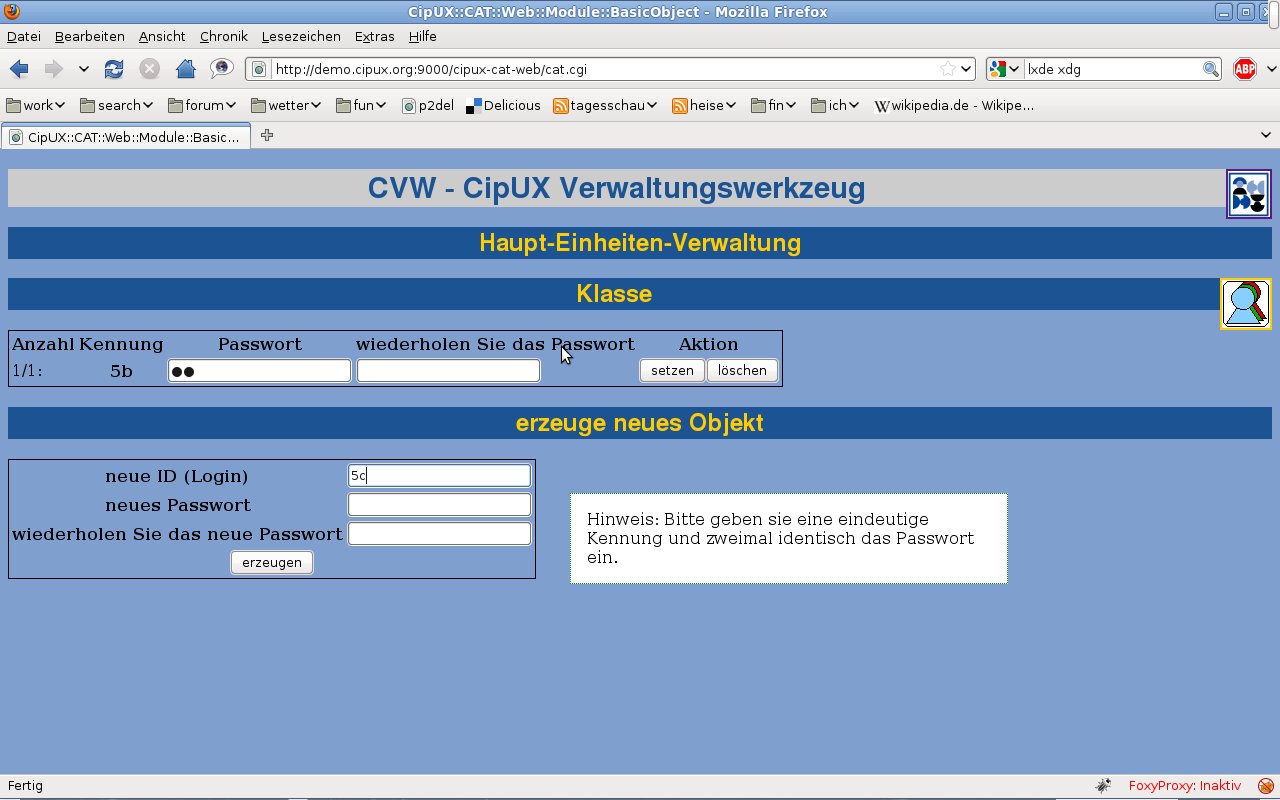
Task: Click the wiederholen Sie das Passwort field
Action: [x=448, y=371]
